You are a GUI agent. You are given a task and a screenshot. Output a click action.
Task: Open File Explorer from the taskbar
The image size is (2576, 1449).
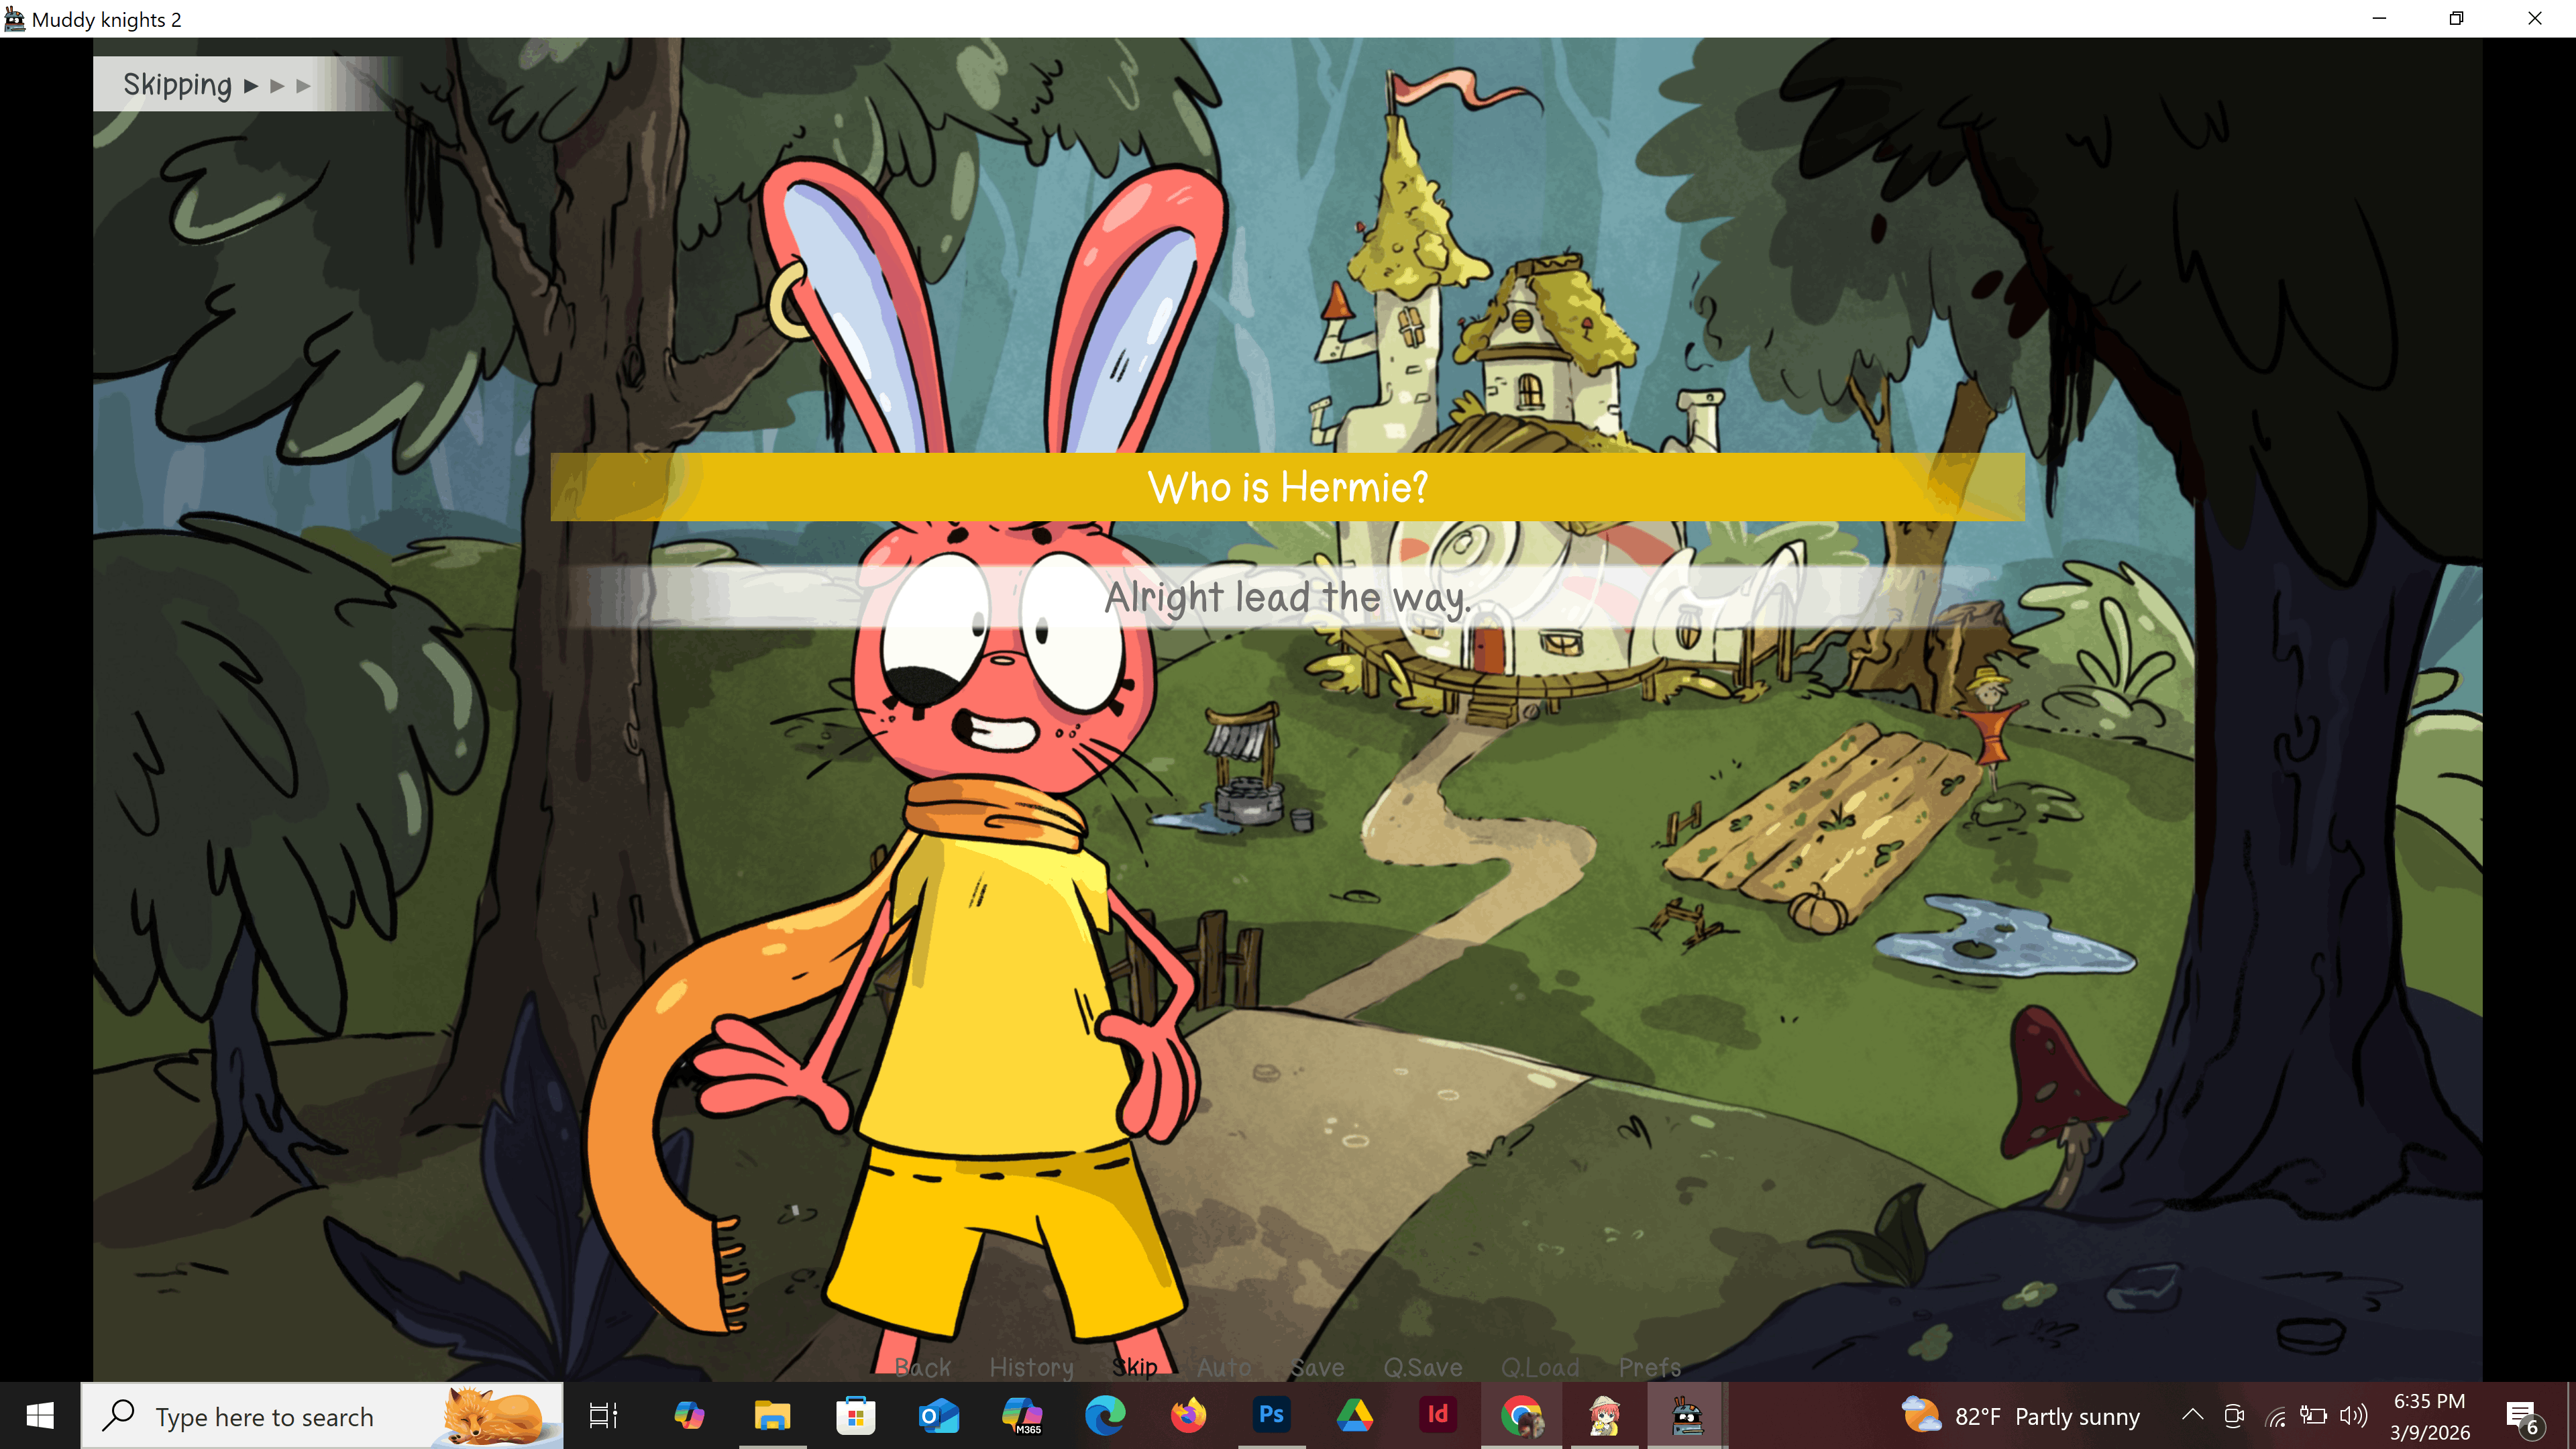coord(772,1416)
